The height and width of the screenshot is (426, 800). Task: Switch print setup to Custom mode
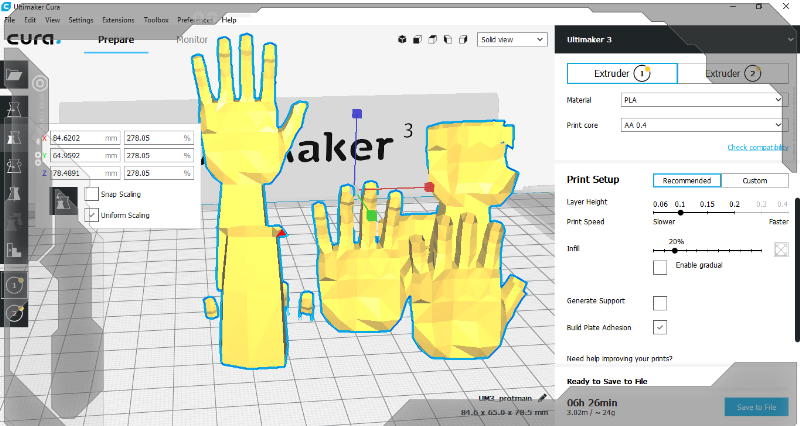(755, 181)
